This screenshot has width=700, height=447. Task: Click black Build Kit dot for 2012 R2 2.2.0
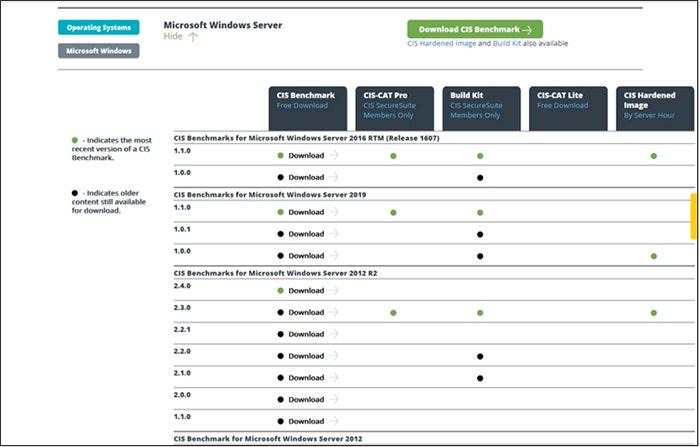point(480,356)
